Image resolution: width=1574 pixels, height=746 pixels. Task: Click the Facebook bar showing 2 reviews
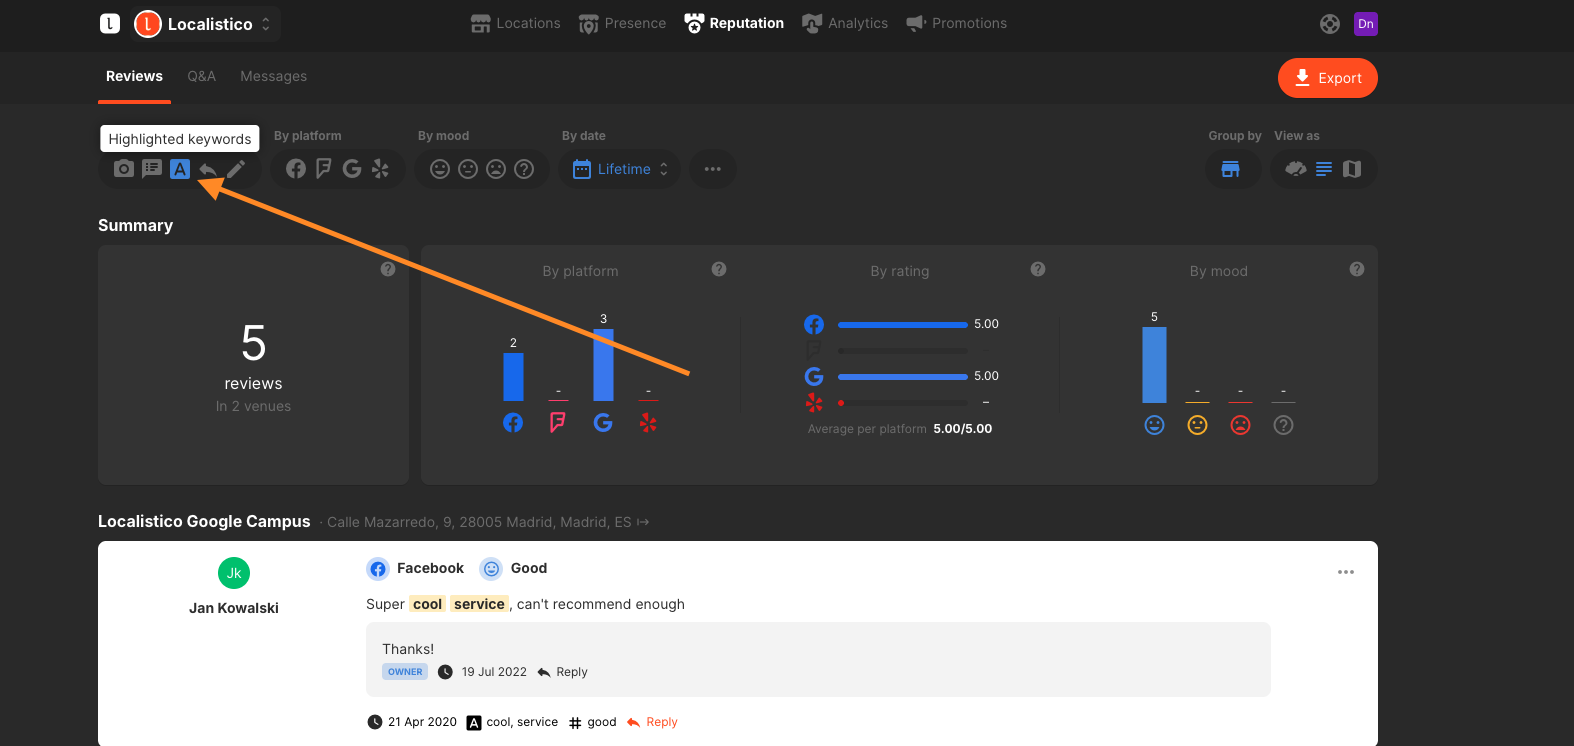pos(513,377)
